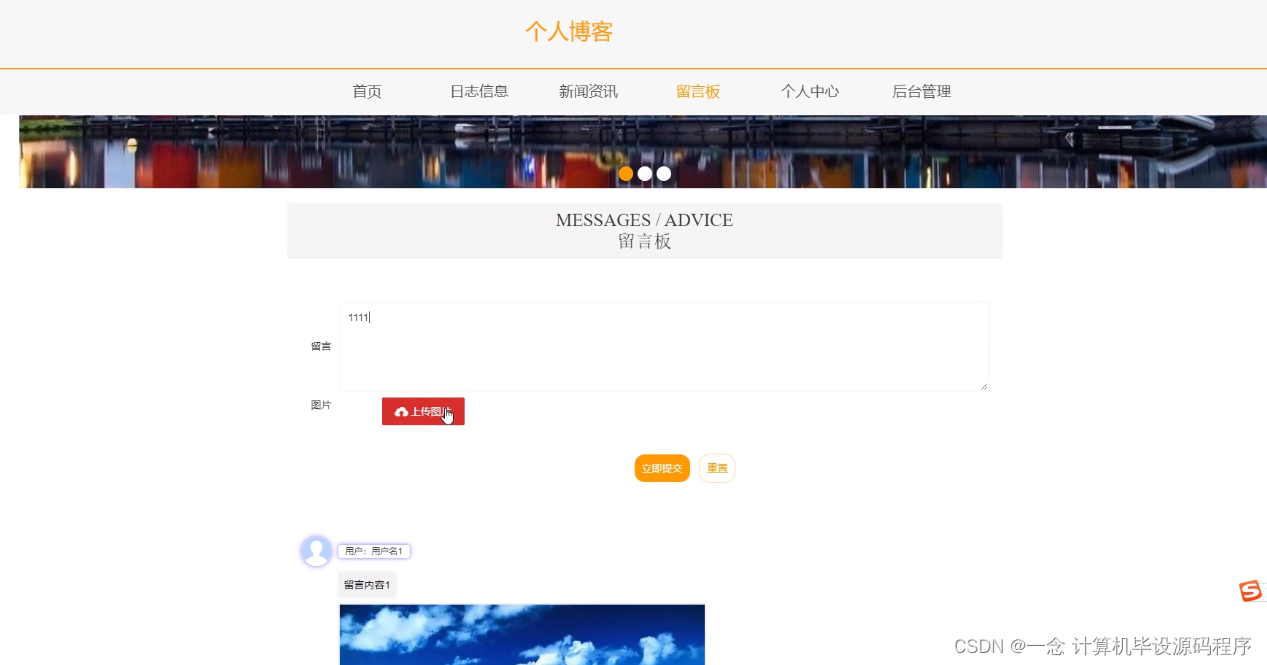Click the 个人博客 site title
1267x665 pixels.
(568, 32)
